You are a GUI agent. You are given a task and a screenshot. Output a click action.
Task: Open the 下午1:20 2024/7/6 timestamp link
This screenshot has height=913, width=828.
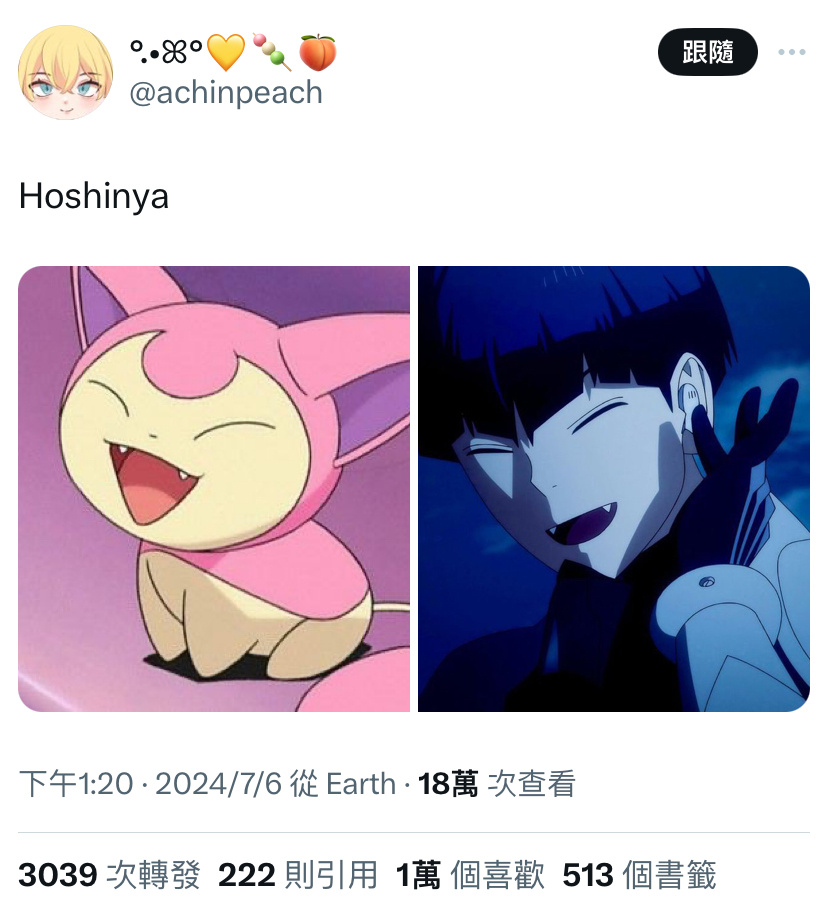[x=151, y=783]
